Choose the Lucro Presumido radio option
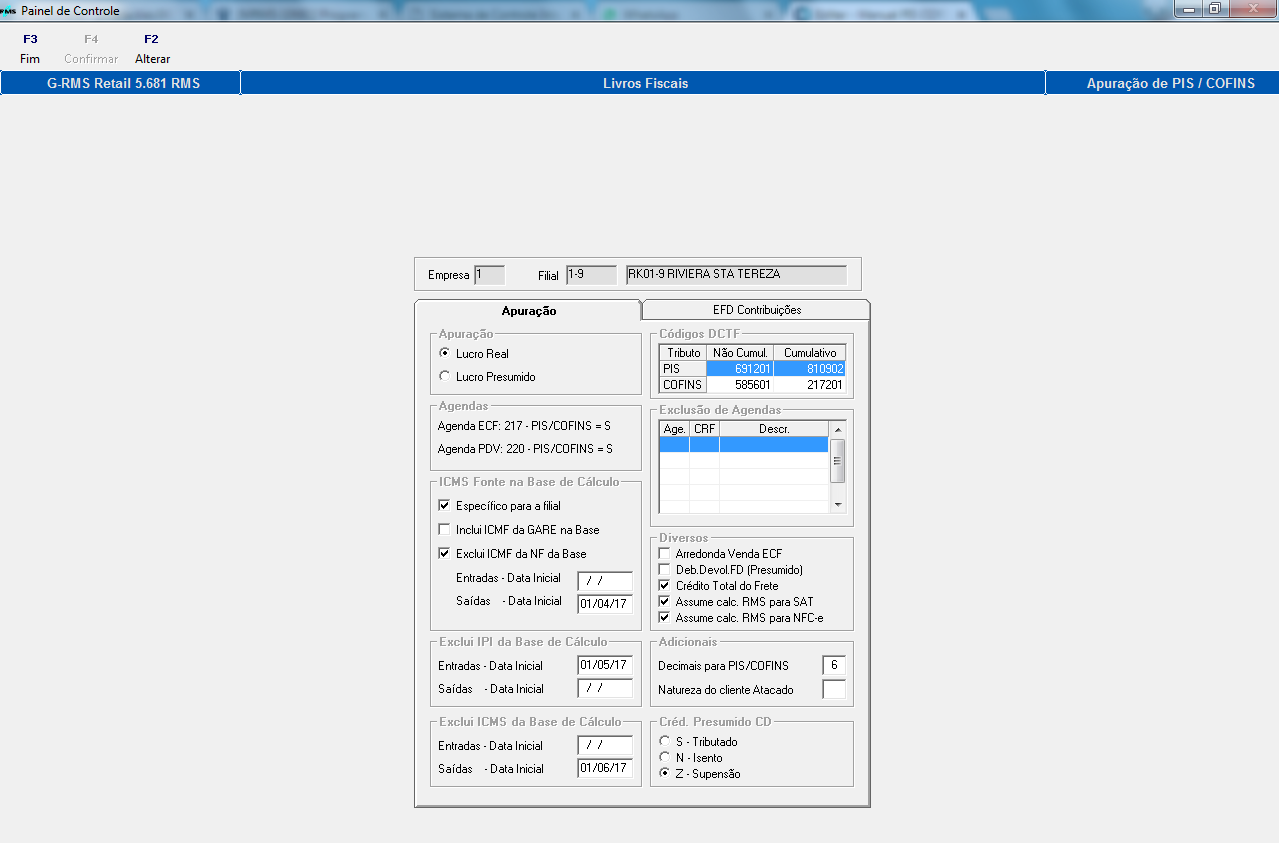The width and height of the screenshot is (1279, 843). (x=488, y=377)
